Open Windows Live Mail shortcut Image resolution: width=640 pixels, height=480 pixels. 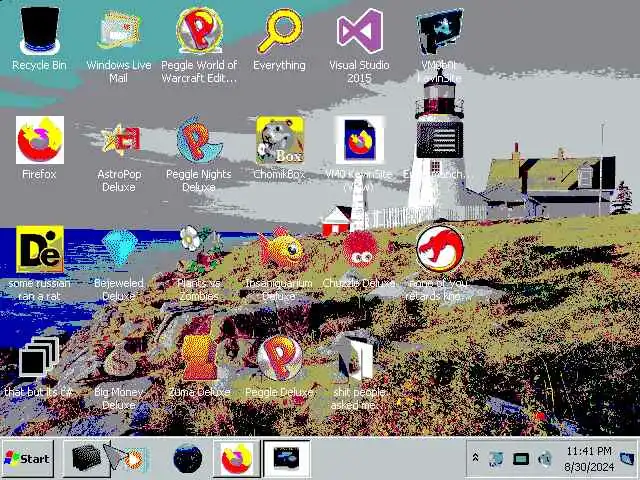[x=119, y=30]
